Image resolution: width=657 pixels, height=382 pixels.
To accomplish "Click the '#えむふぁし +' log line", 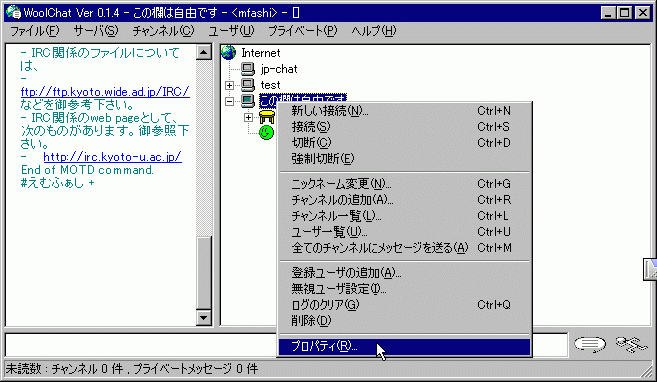I will (x=58, y=183).
